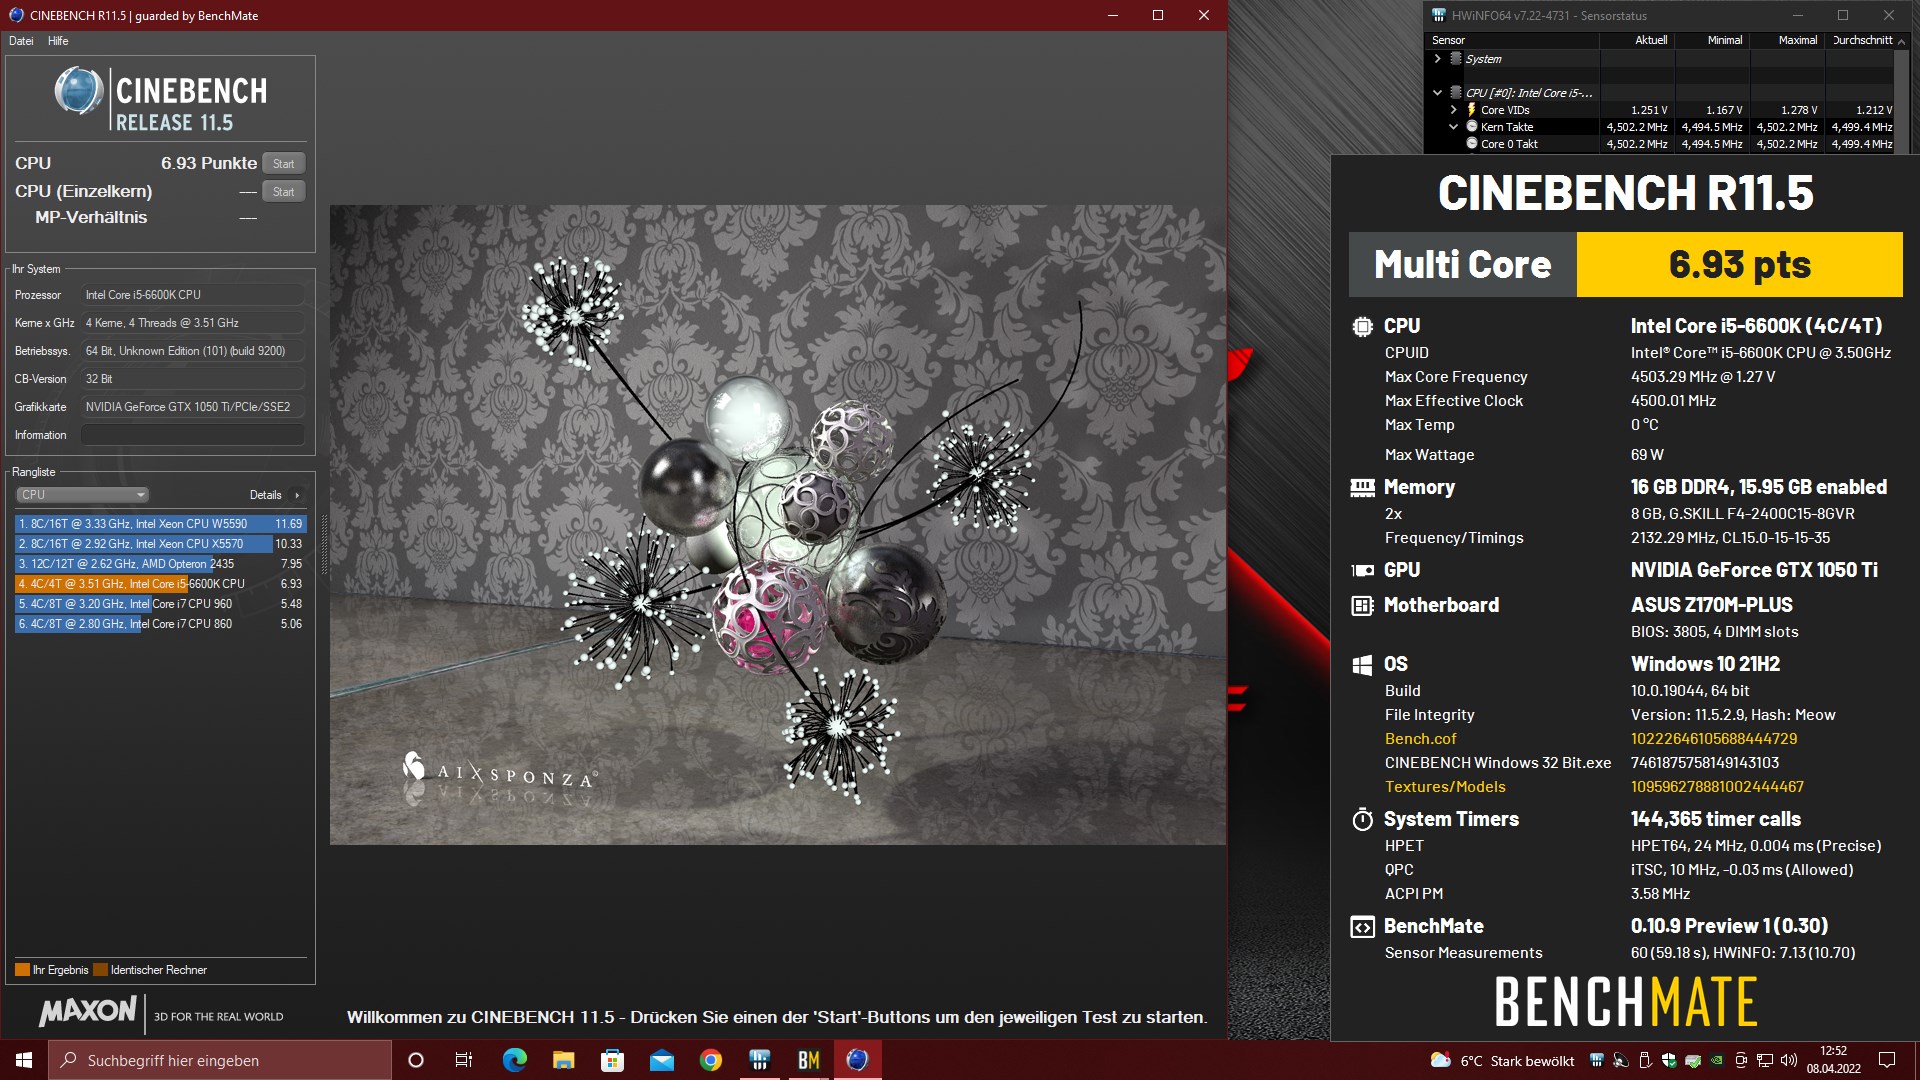Click the GPU card icon in BenchMate

pos(1362,570)
